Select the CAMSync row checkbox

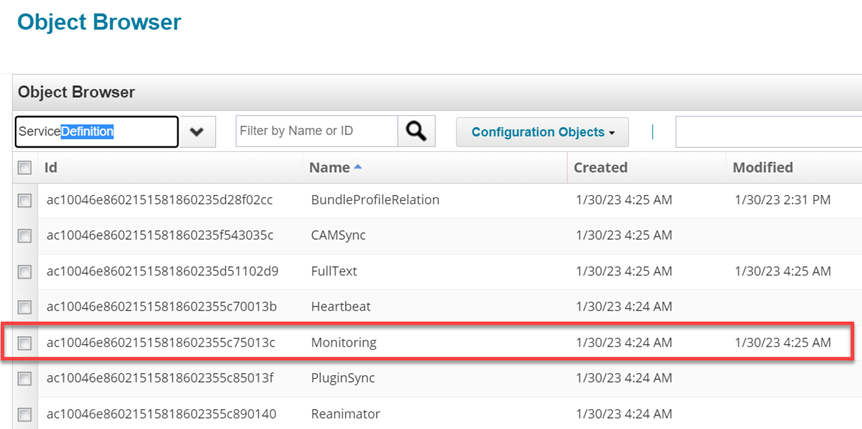(x=25, y=236)
